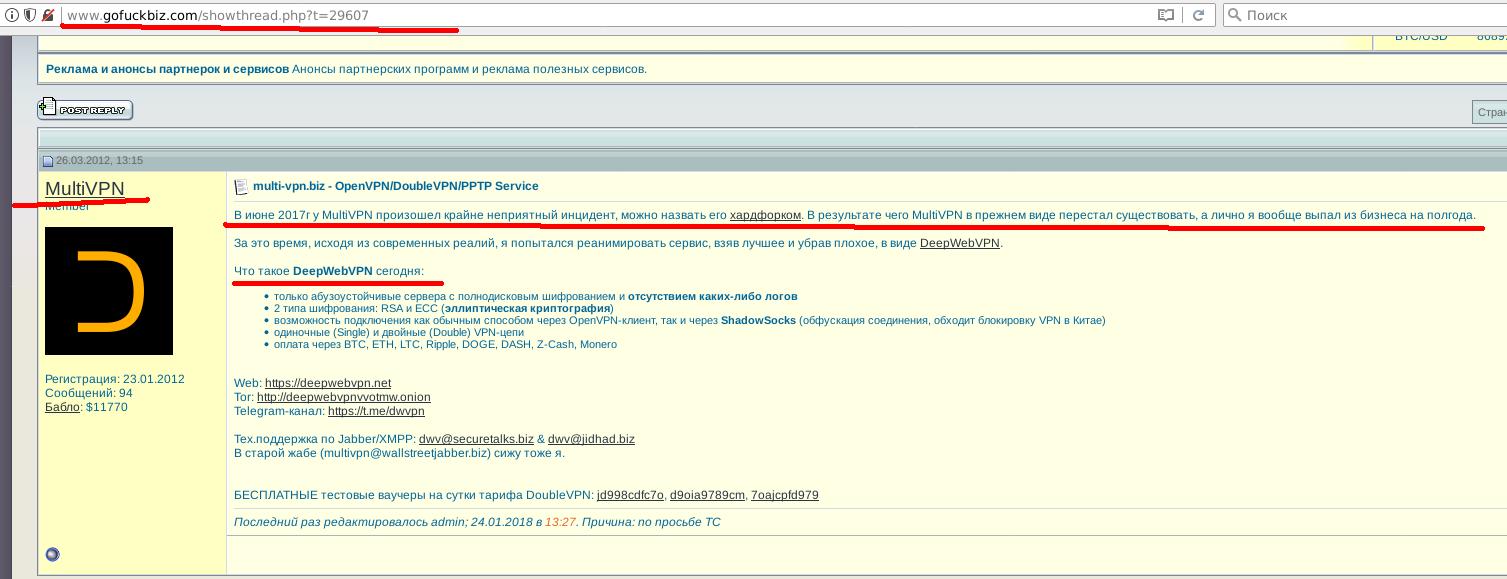This screenshot has height=579, width=1507.
Task: Toggle reader view book icon
Action: [1166, 15]
